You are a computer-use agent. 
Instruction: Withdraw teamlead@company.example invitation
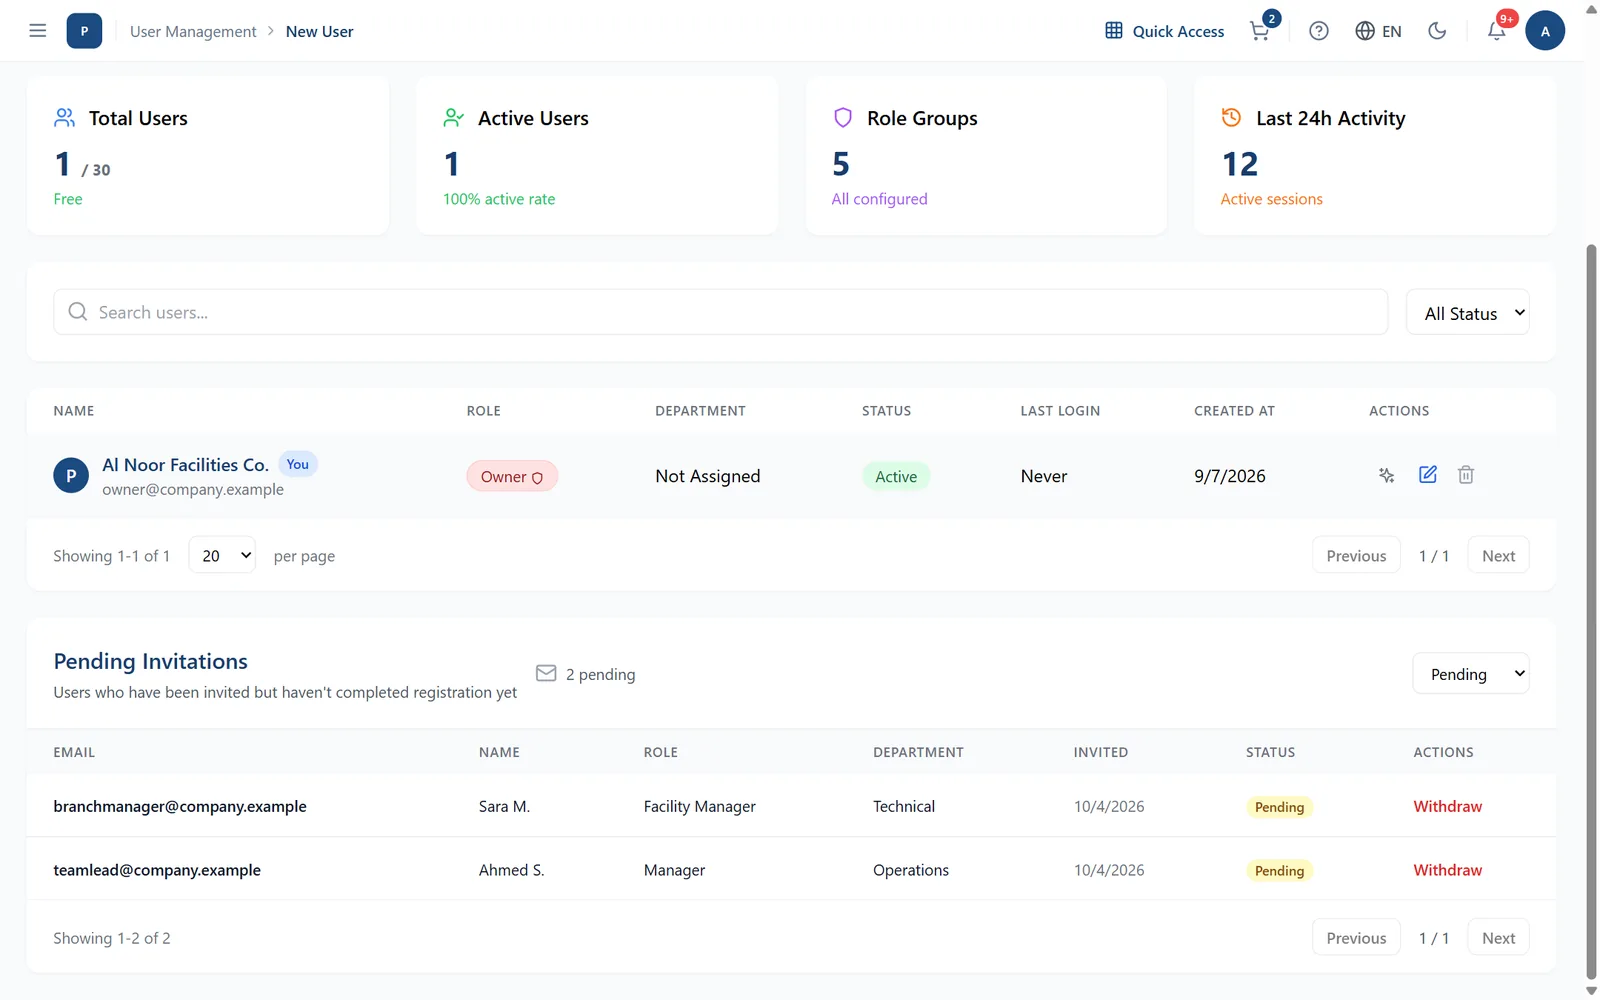[x=1447, y=870]
